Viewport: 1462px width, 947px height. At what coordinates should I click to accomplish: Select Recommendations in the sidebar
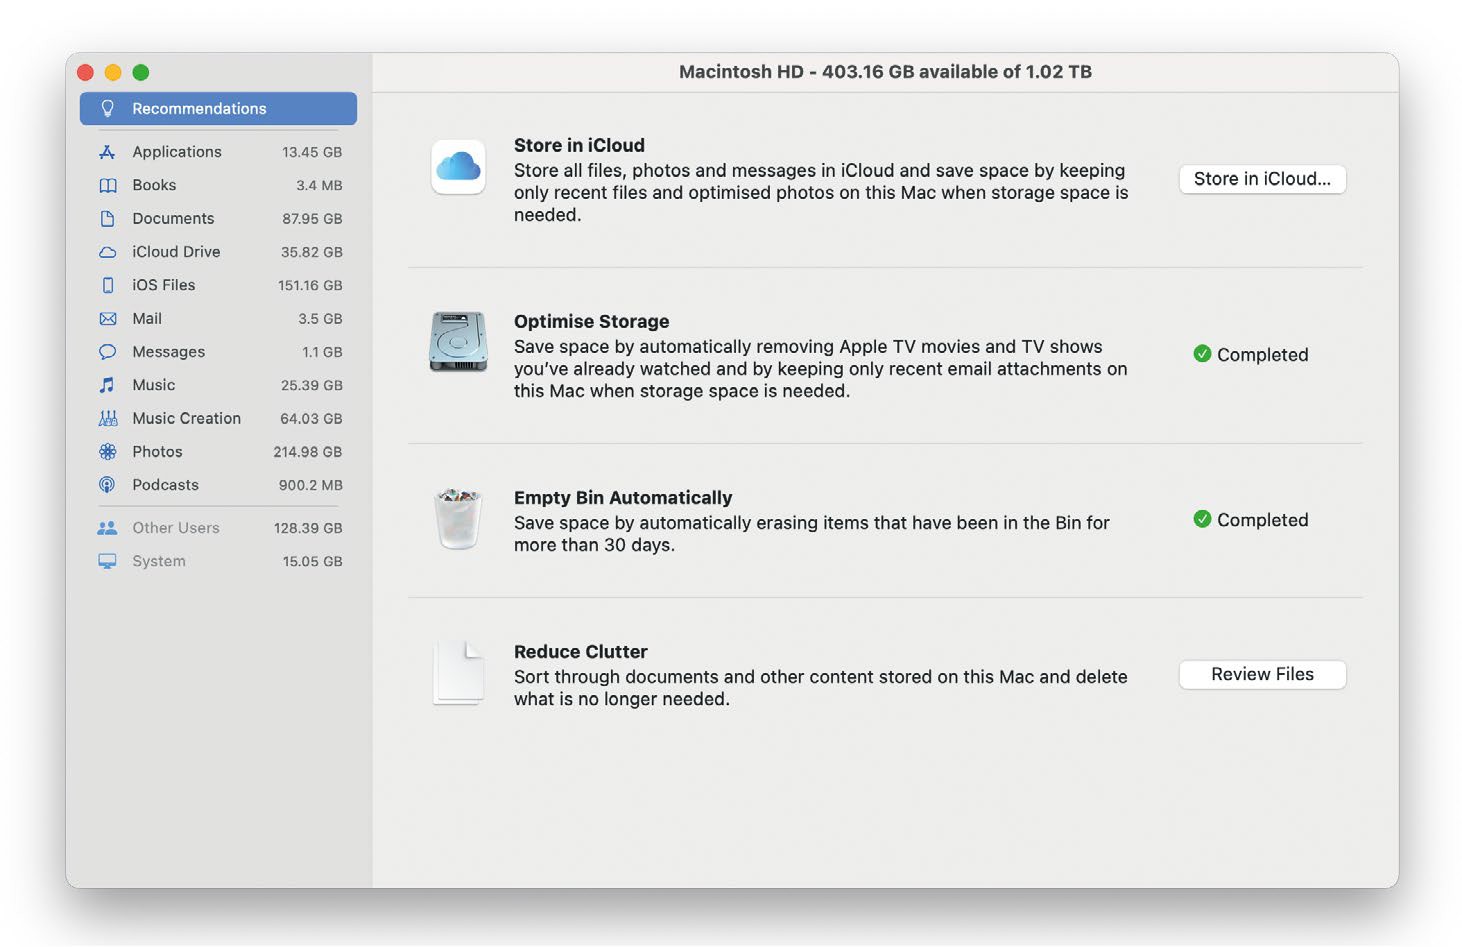click(x=218, y=108)
